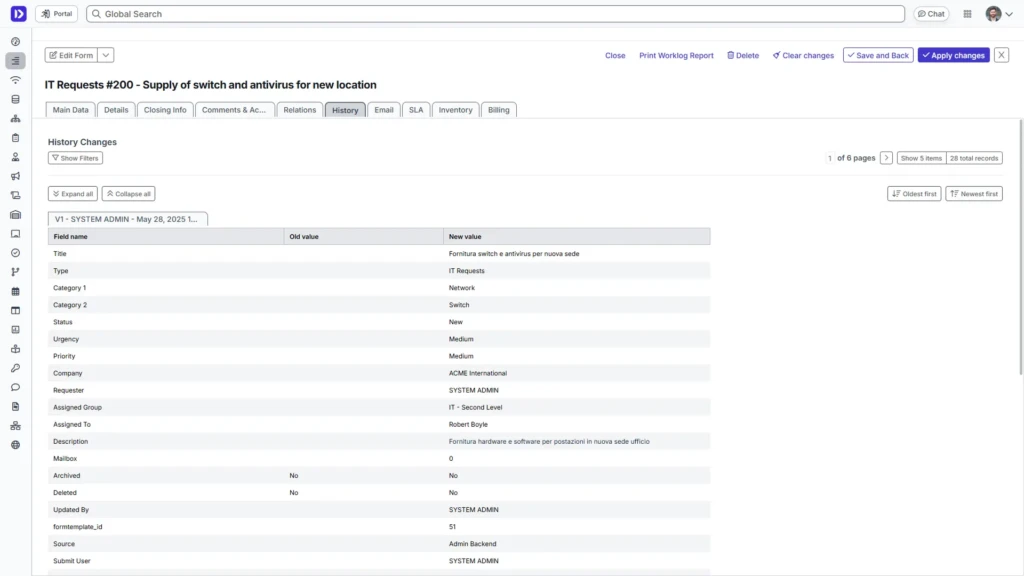Open the SLA tab

416,110
